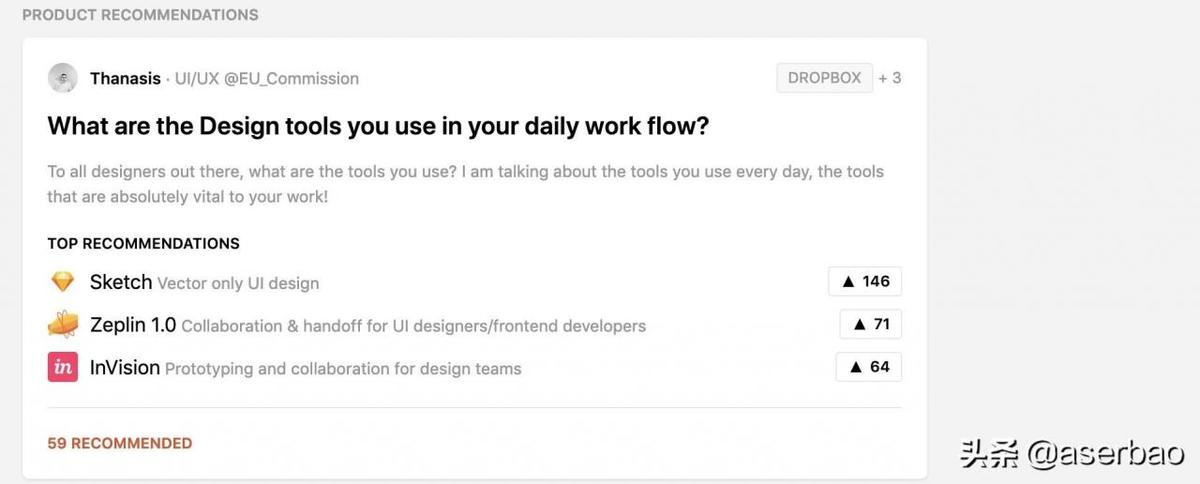Open the InVision product name link
1200x484 pixels.
125,367
